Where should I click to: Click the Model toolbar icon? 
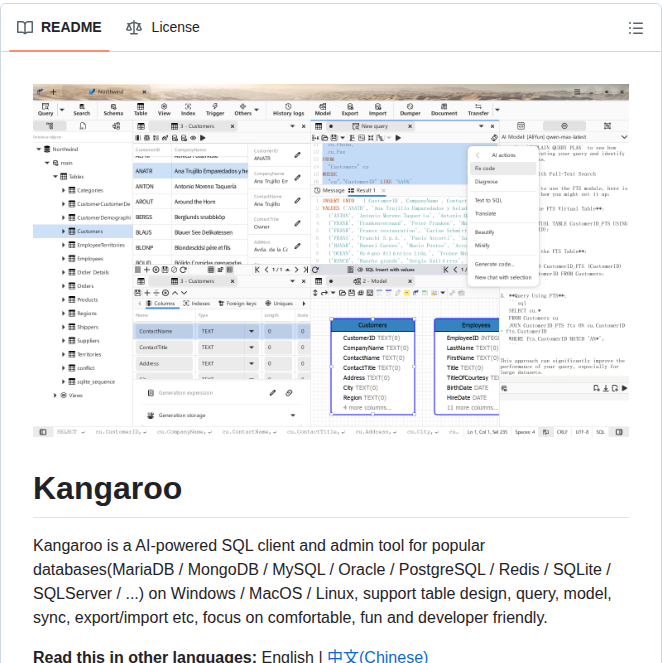point(323,110)
